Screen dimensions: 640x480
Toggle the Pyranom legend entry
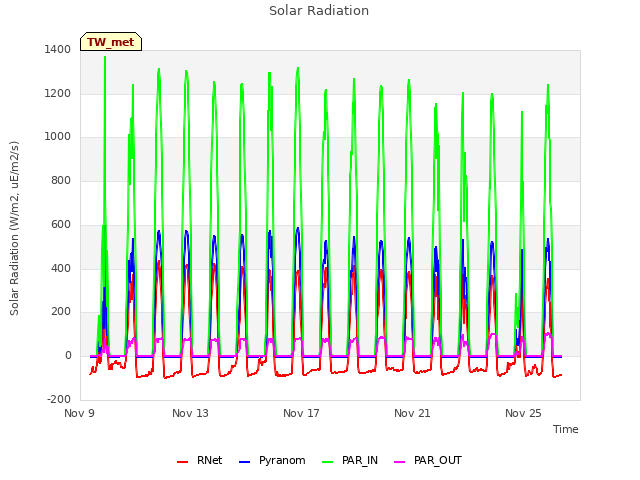272,460
